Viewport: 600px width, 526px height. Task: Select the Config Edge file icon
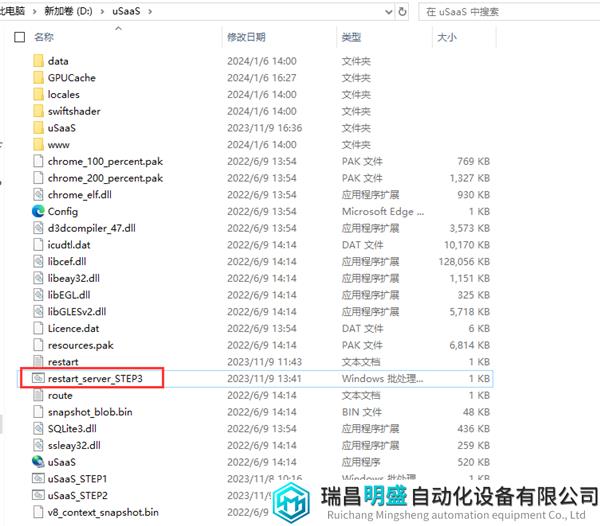tap(38, 212)
